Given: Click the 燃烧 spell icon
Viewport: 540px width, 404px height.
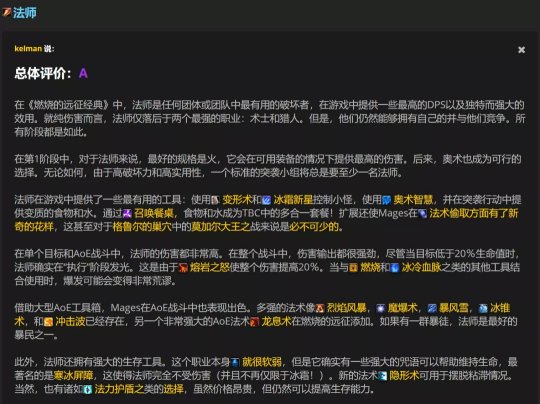Looking at the screenshot, I should (354, 268).
